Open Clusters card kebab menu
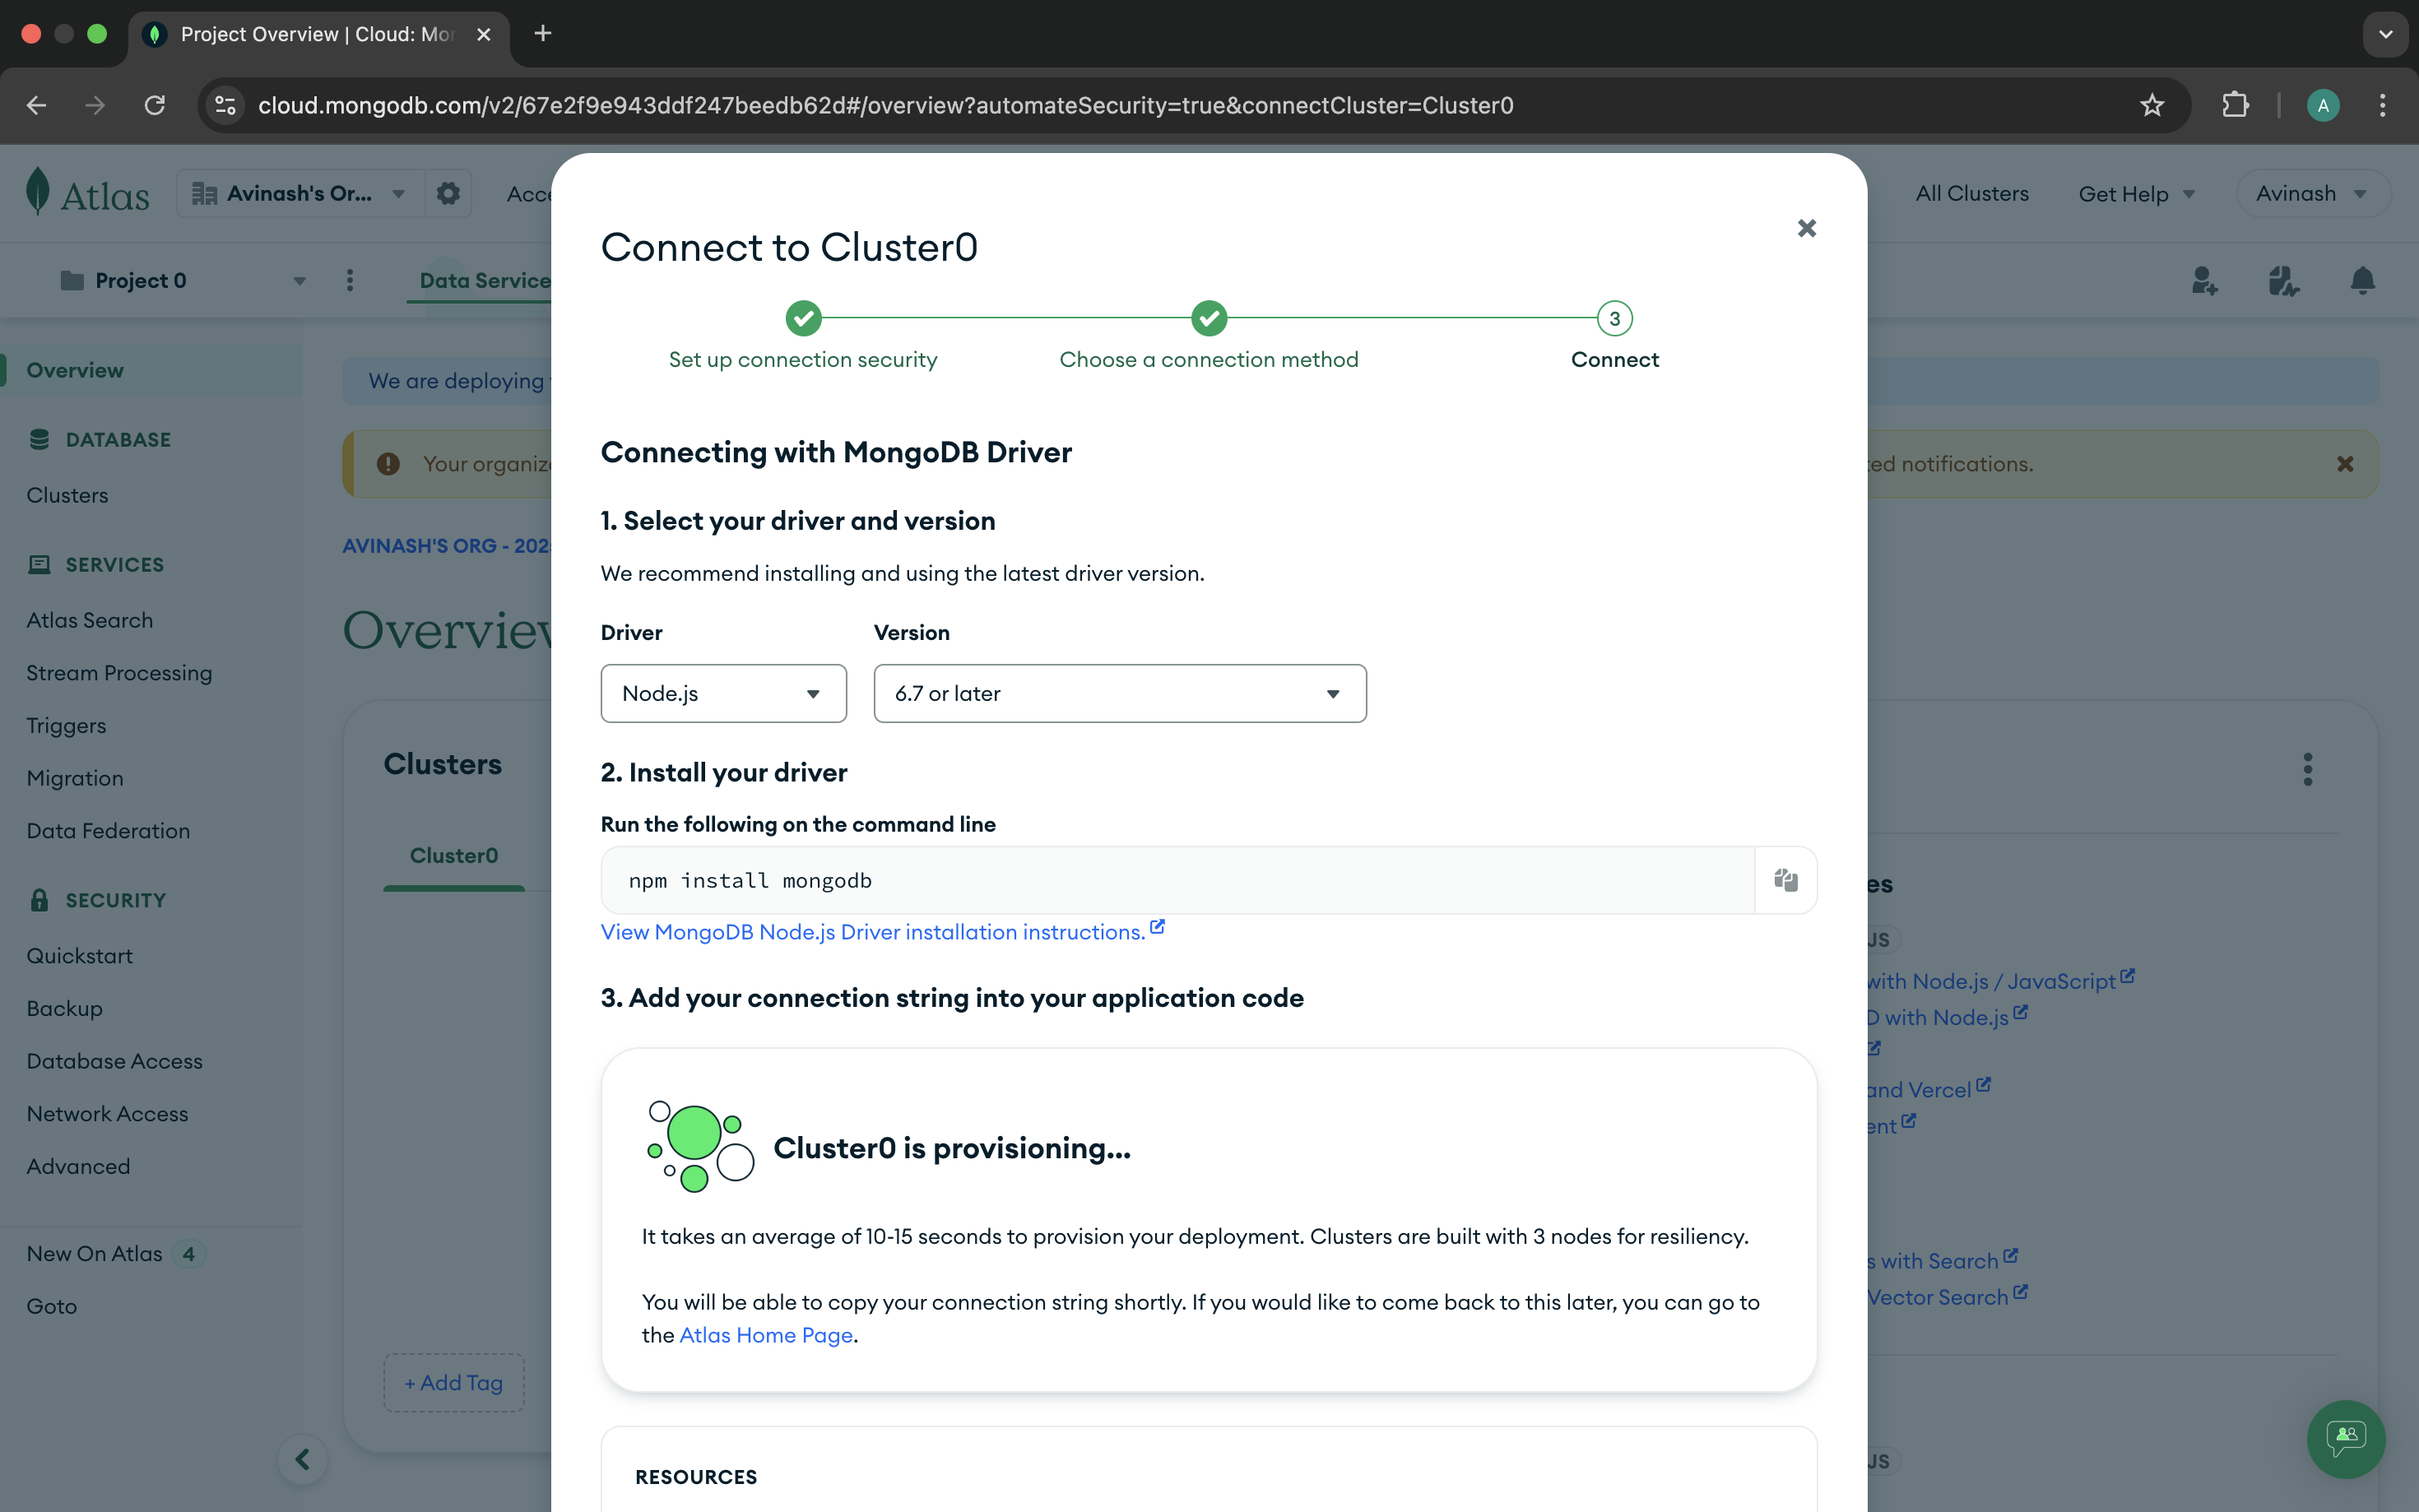This screenshot has height=1512, width=2419. (x=2307, y=769)
